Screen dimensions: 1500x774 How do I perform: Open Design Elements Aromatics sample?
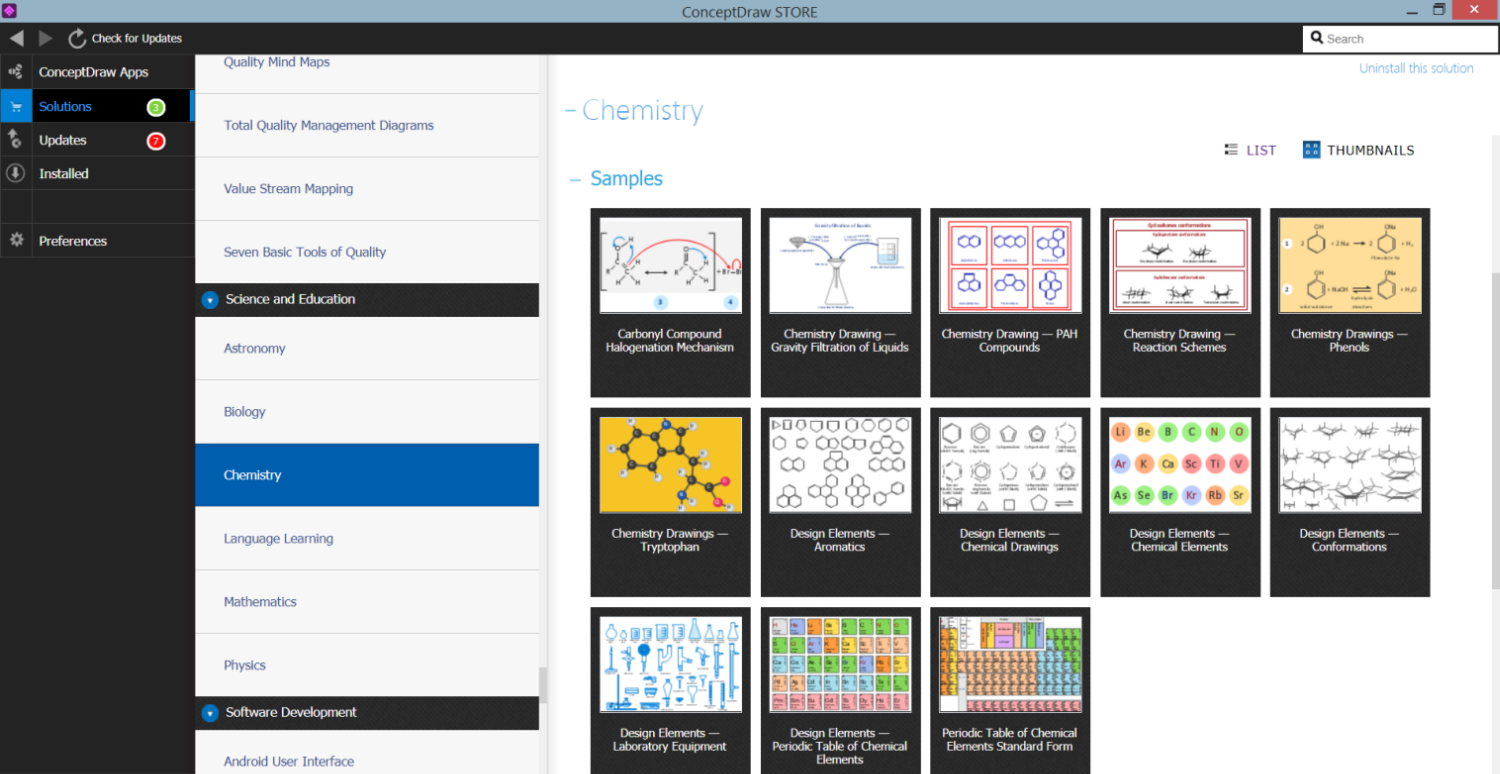pyautogui.click(x=840, y=502)
